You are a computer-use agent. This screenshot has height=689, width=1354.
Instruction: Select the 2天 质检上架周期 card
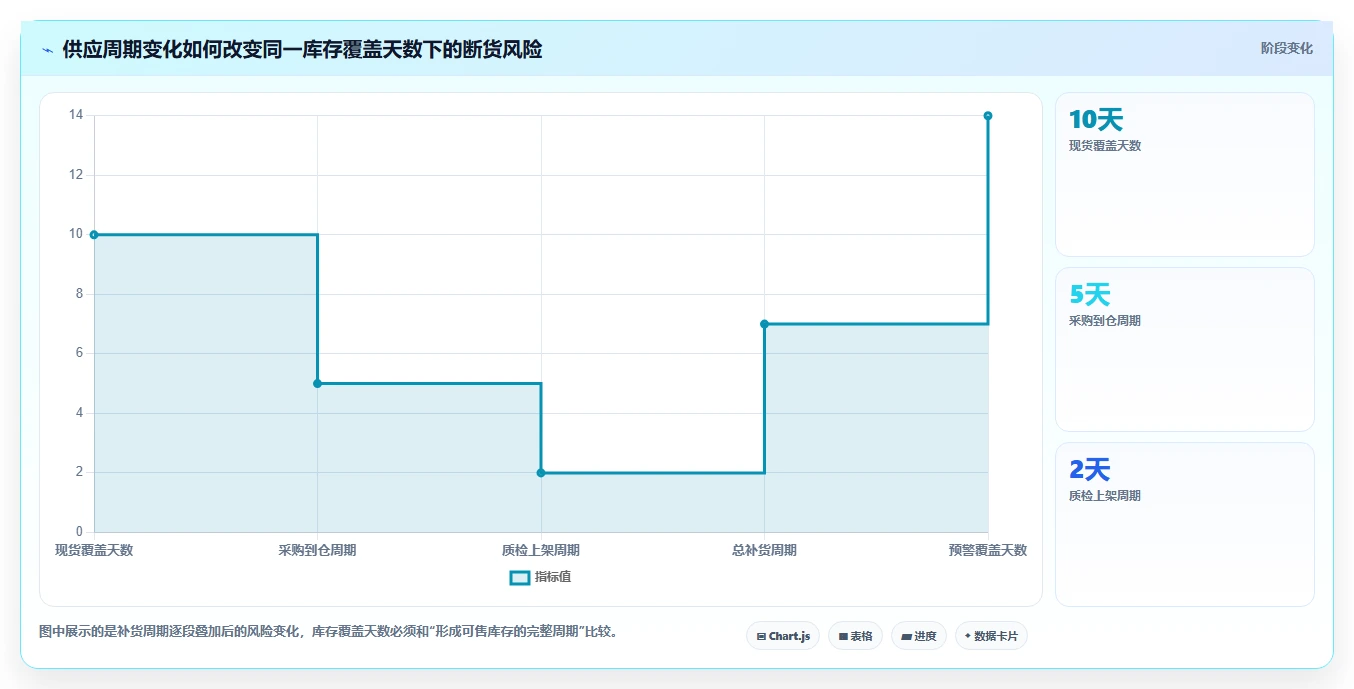click(x=1185, y=525)
